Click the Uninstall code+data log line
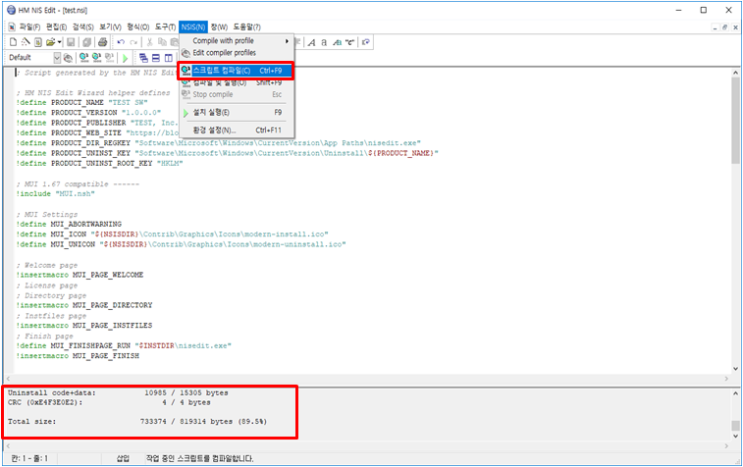 (118, 393)
